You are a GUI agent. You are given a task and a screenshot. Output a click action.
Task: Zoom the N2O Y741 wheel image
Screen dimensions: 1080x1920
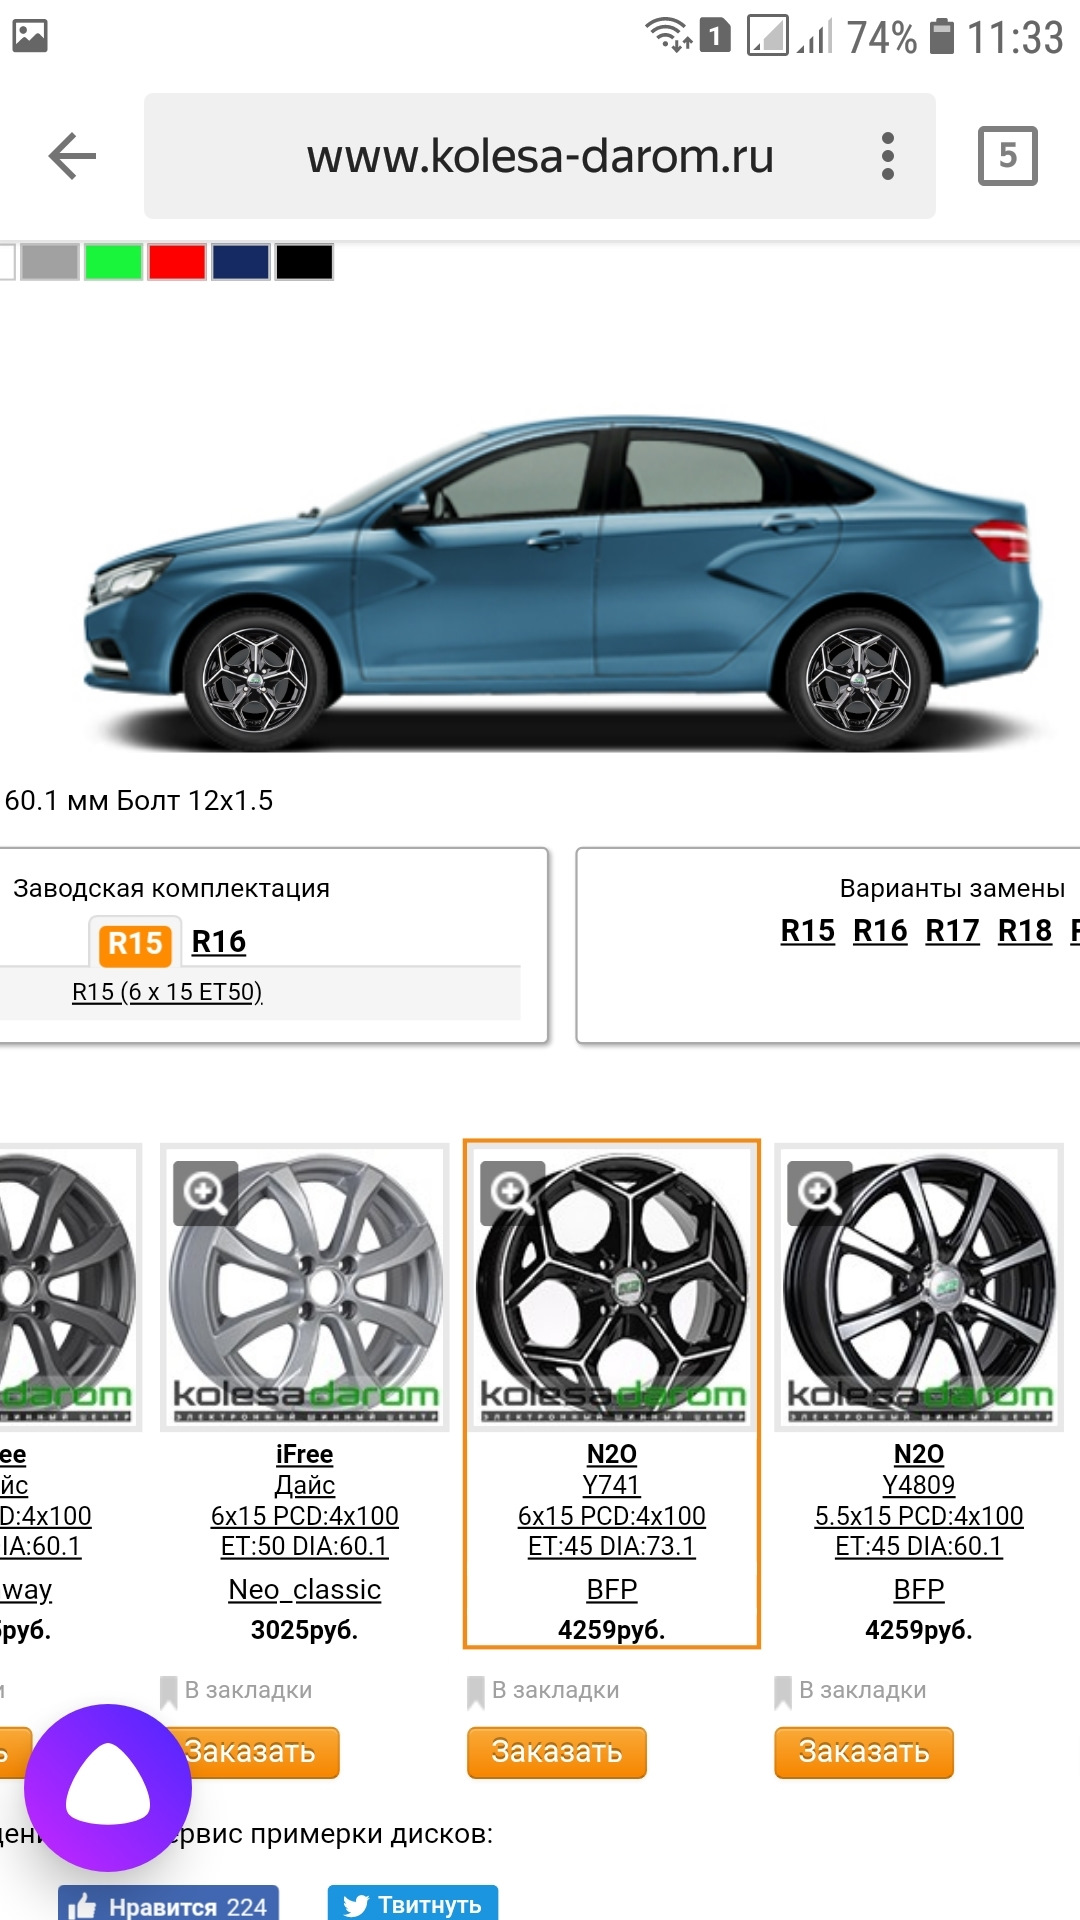tap(512, 1193)
